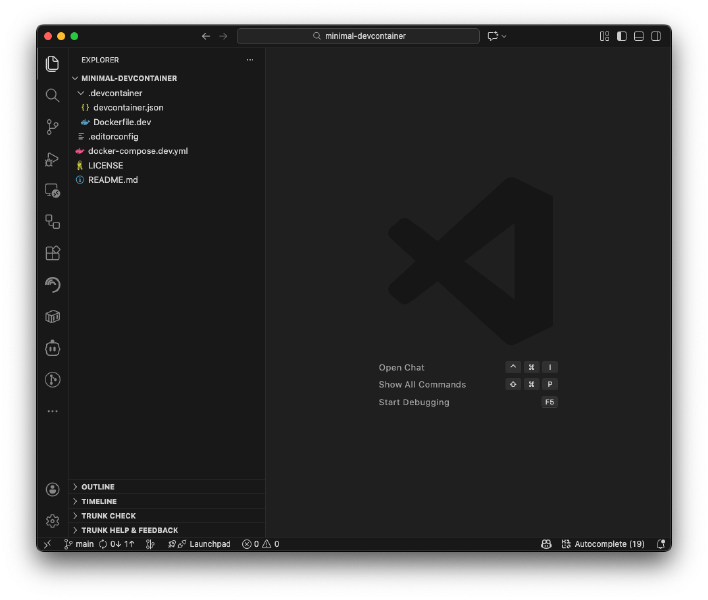
Task: Click the Show All Commands hint
Action: pyautogui.click(x=422, y=385)
